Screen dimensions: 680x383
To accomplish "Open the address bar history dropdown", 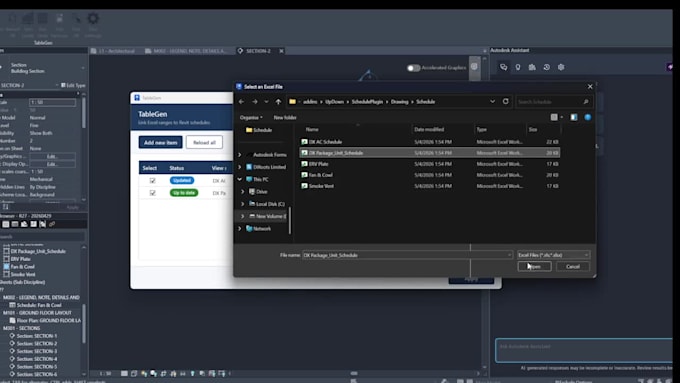I will coord(492,101).
